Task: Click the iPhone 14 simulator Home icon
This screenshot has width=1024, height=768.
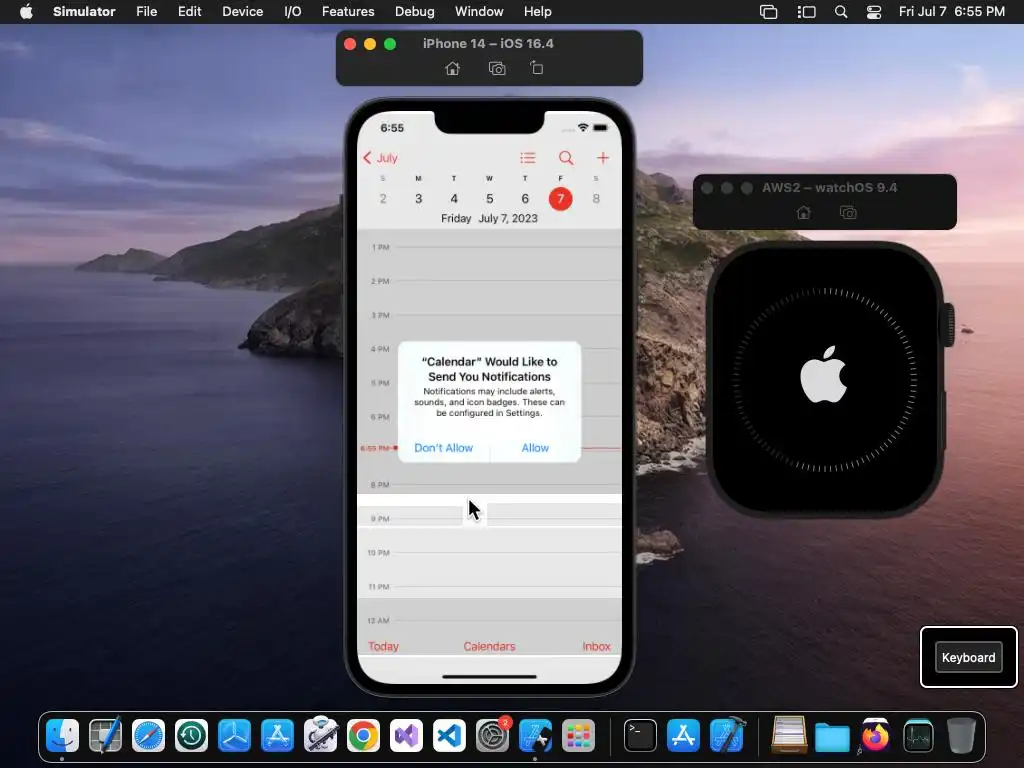Action: [453, 69]
